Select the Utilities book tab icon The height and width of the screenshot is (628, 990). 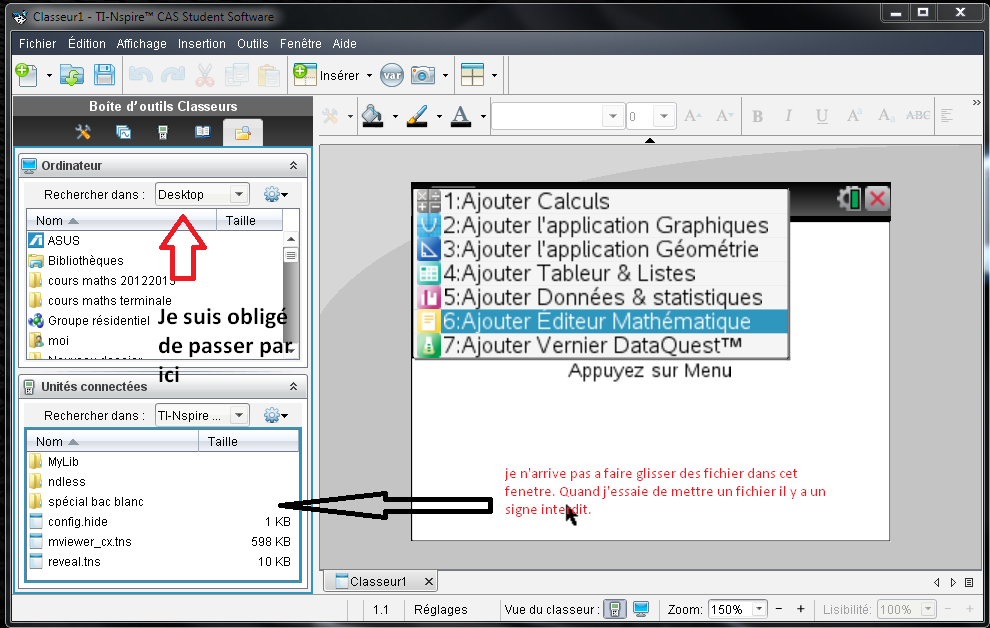[x=203, y=132]
